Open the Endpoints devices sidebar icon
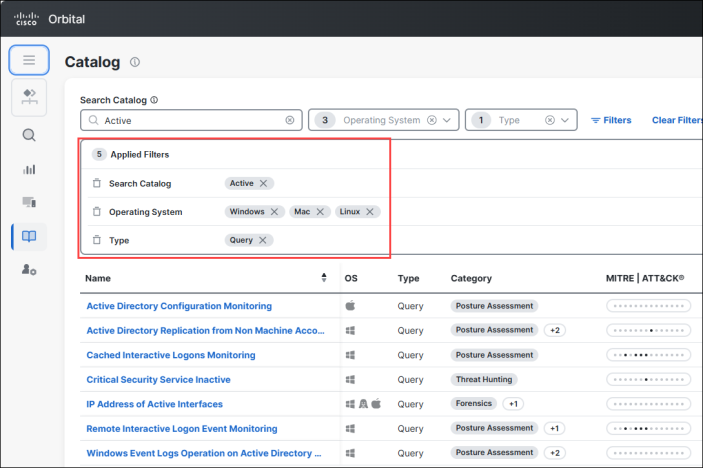Screen dimensions: 703x468 click(x=29, y=202)
